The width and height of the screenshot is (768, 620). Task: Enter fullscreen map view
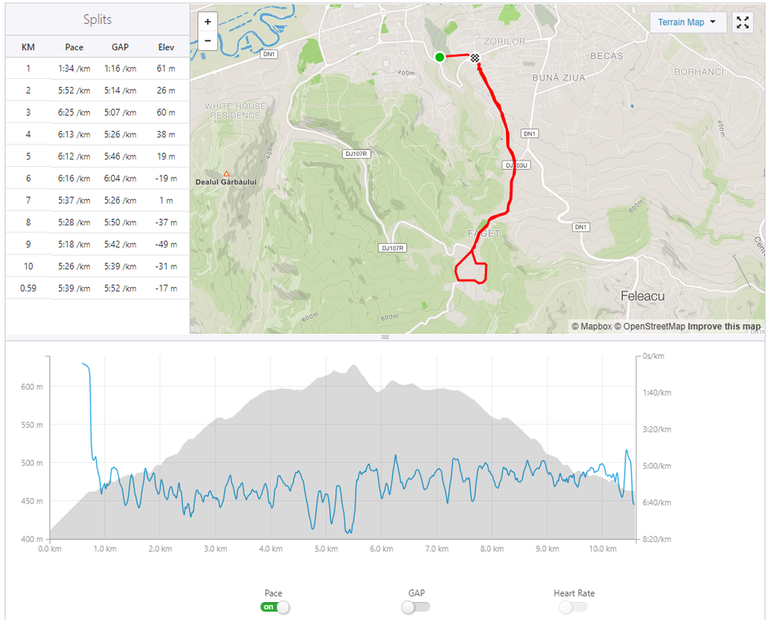(x=743, y=23)
